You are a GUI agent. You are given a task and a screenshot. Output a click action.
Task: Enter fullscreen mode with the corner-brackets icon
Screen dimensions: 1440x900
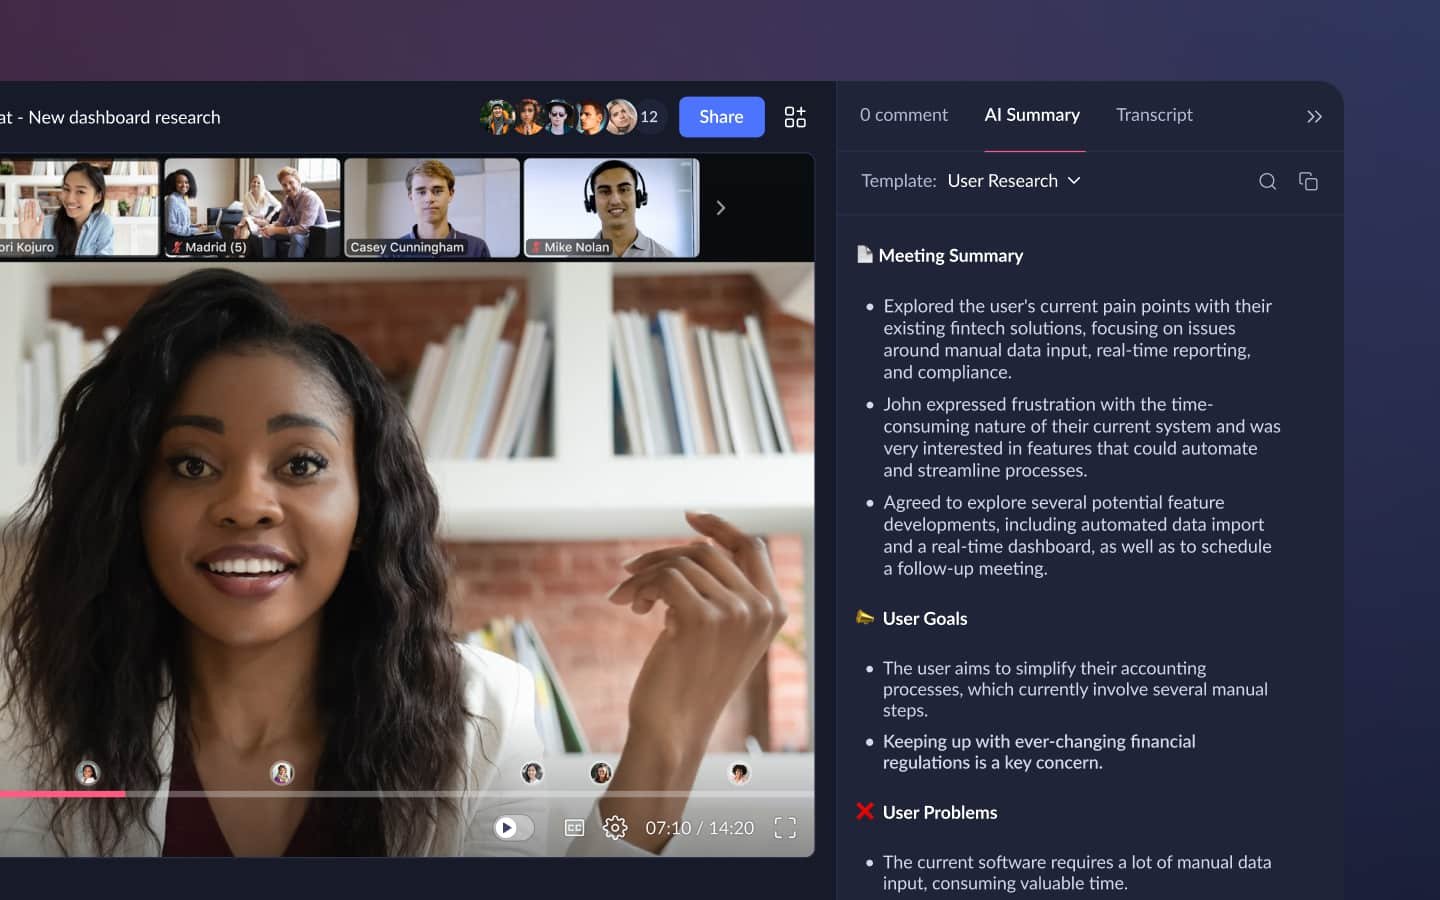coord(785,828)
